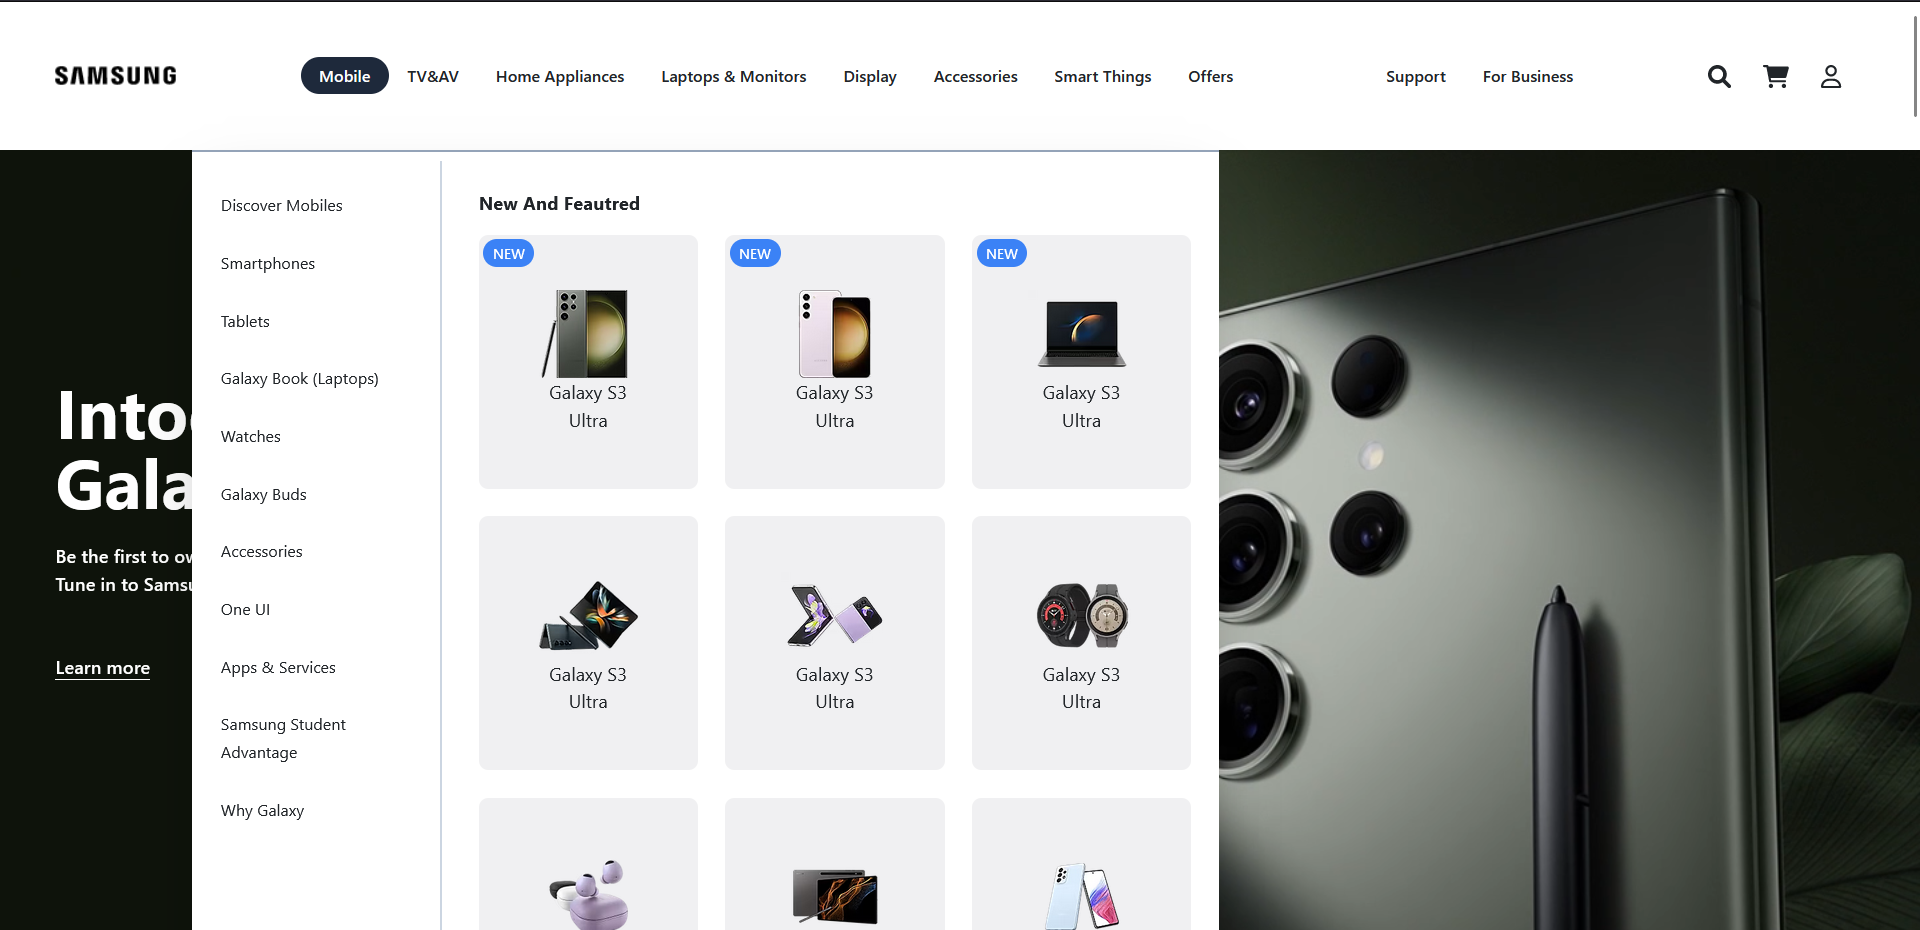Open the Offers menu
This screenshot has height=930, width=1920.
click(1211, 76)
